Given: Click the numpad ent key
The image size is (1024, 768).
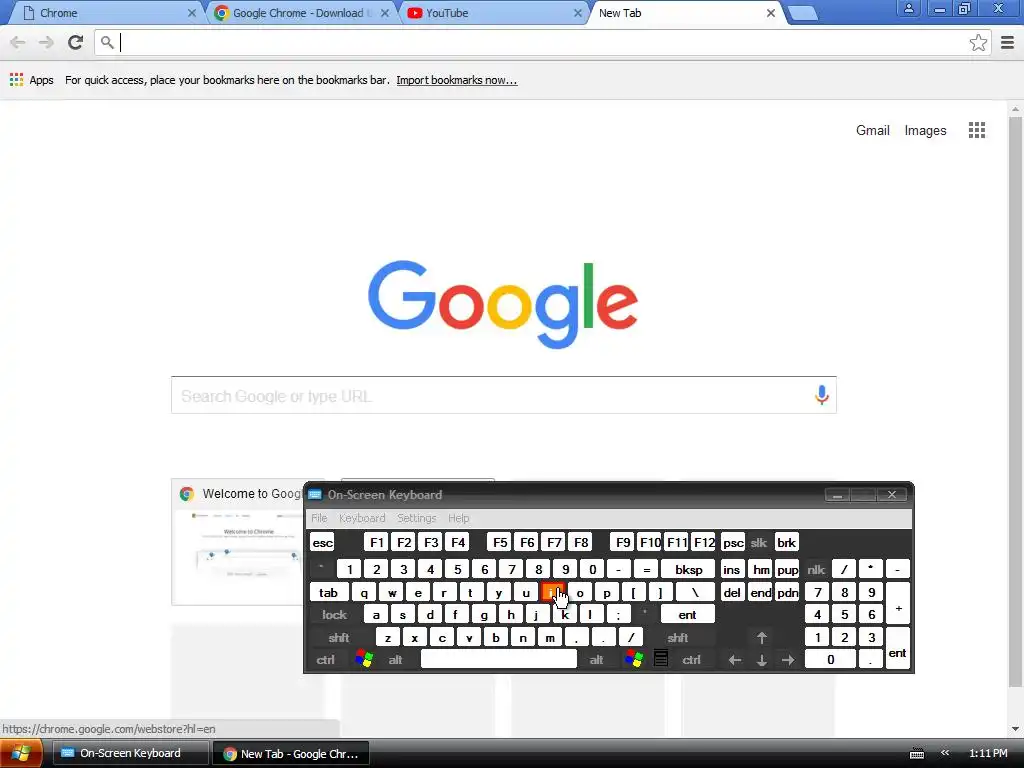Looking at the screenshot, I should point(897,648).
